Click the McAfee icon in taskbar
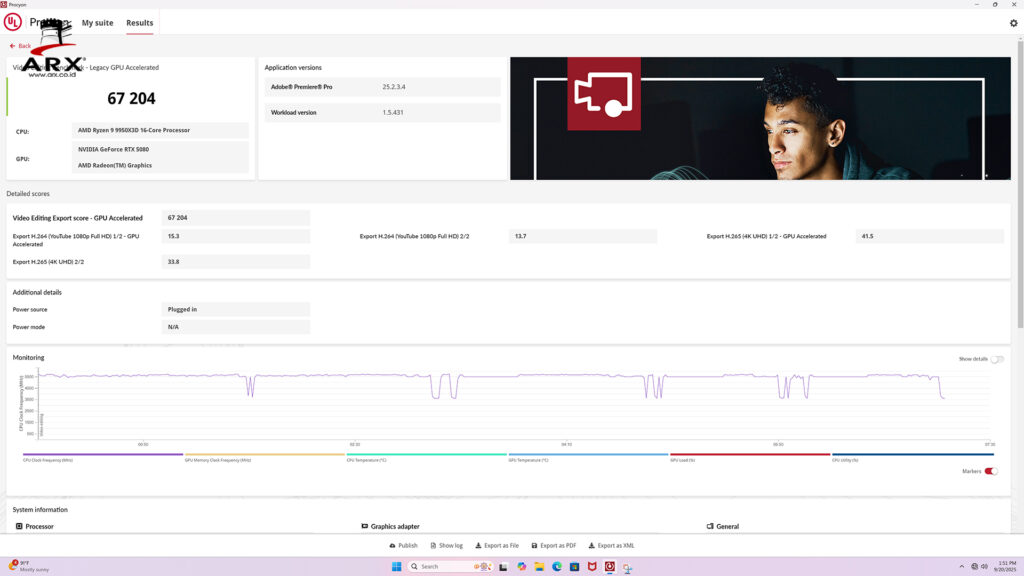 [592, 567]
